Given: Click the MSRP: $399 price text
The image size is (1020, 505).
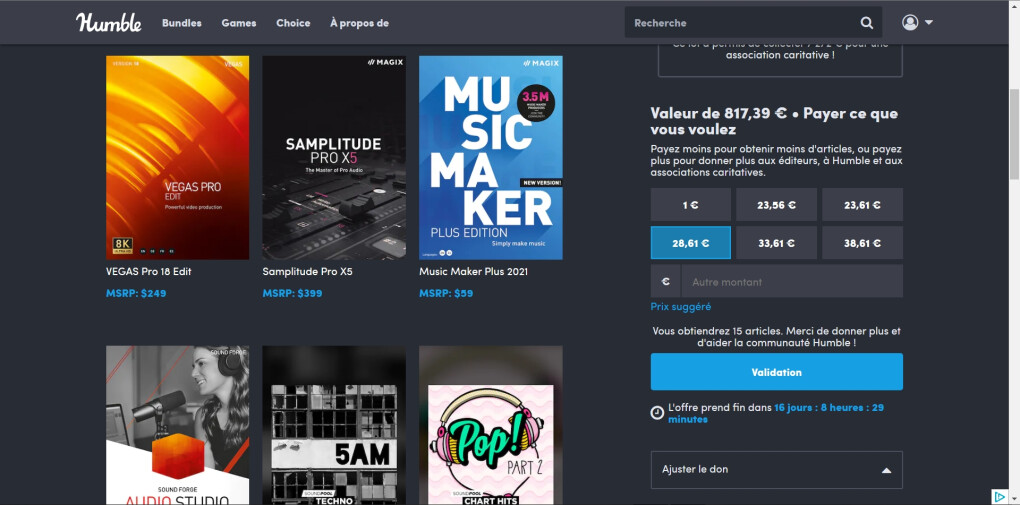Looking at the screenshot, I should click(x=292, y=293).
